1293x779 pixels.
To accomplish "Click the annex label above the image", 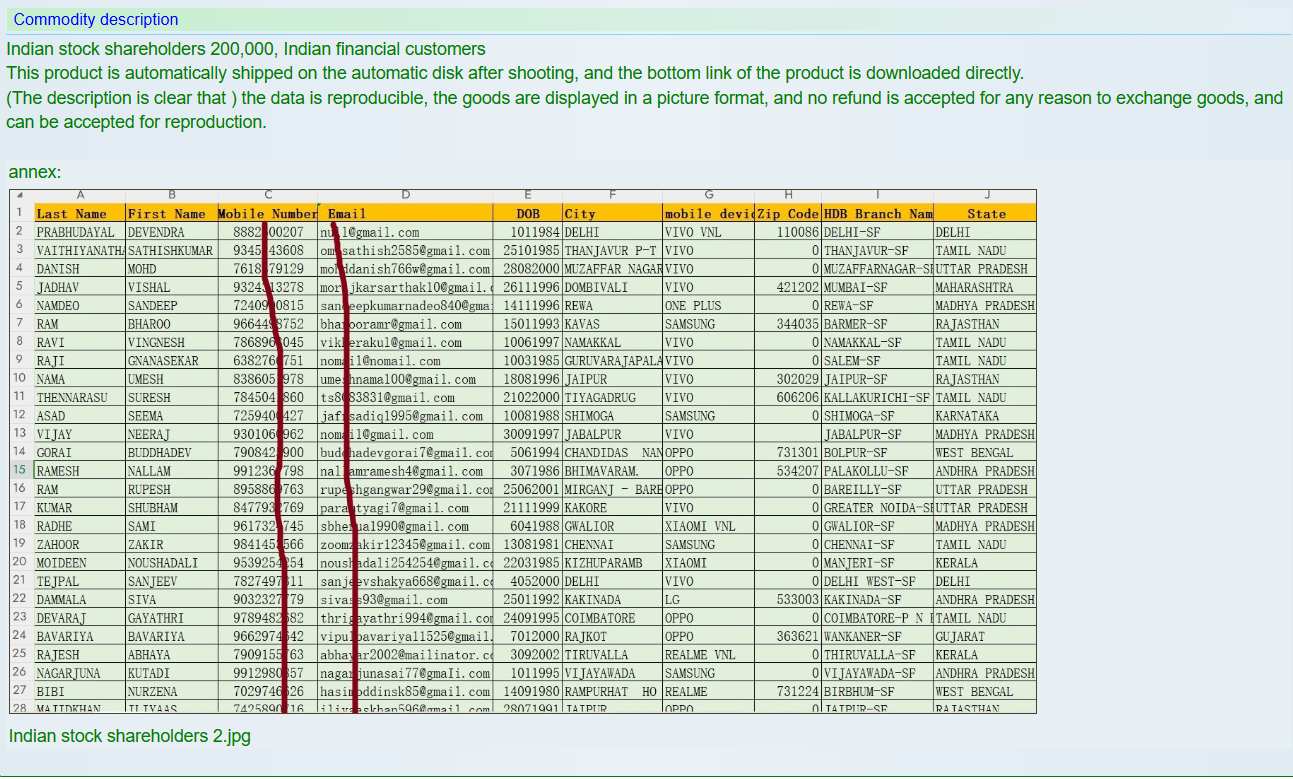I will point(35,172).
